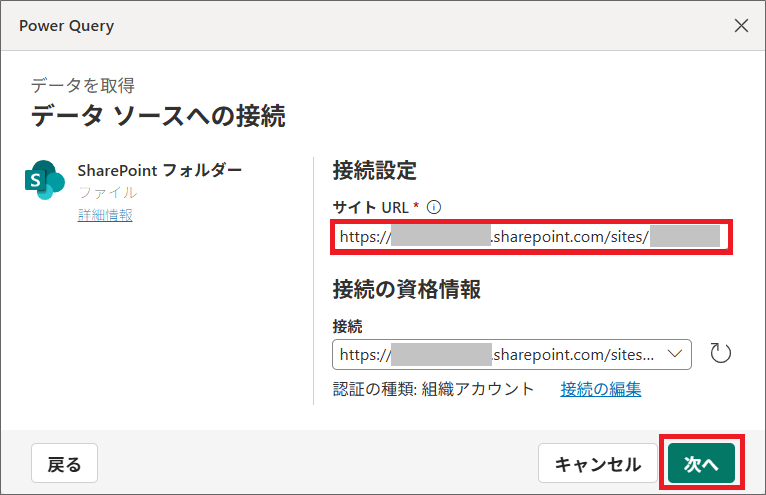This screenshot has height=495, width=766.
Task: Open the 詳細情報 link
Action: [x=105, y=215]
